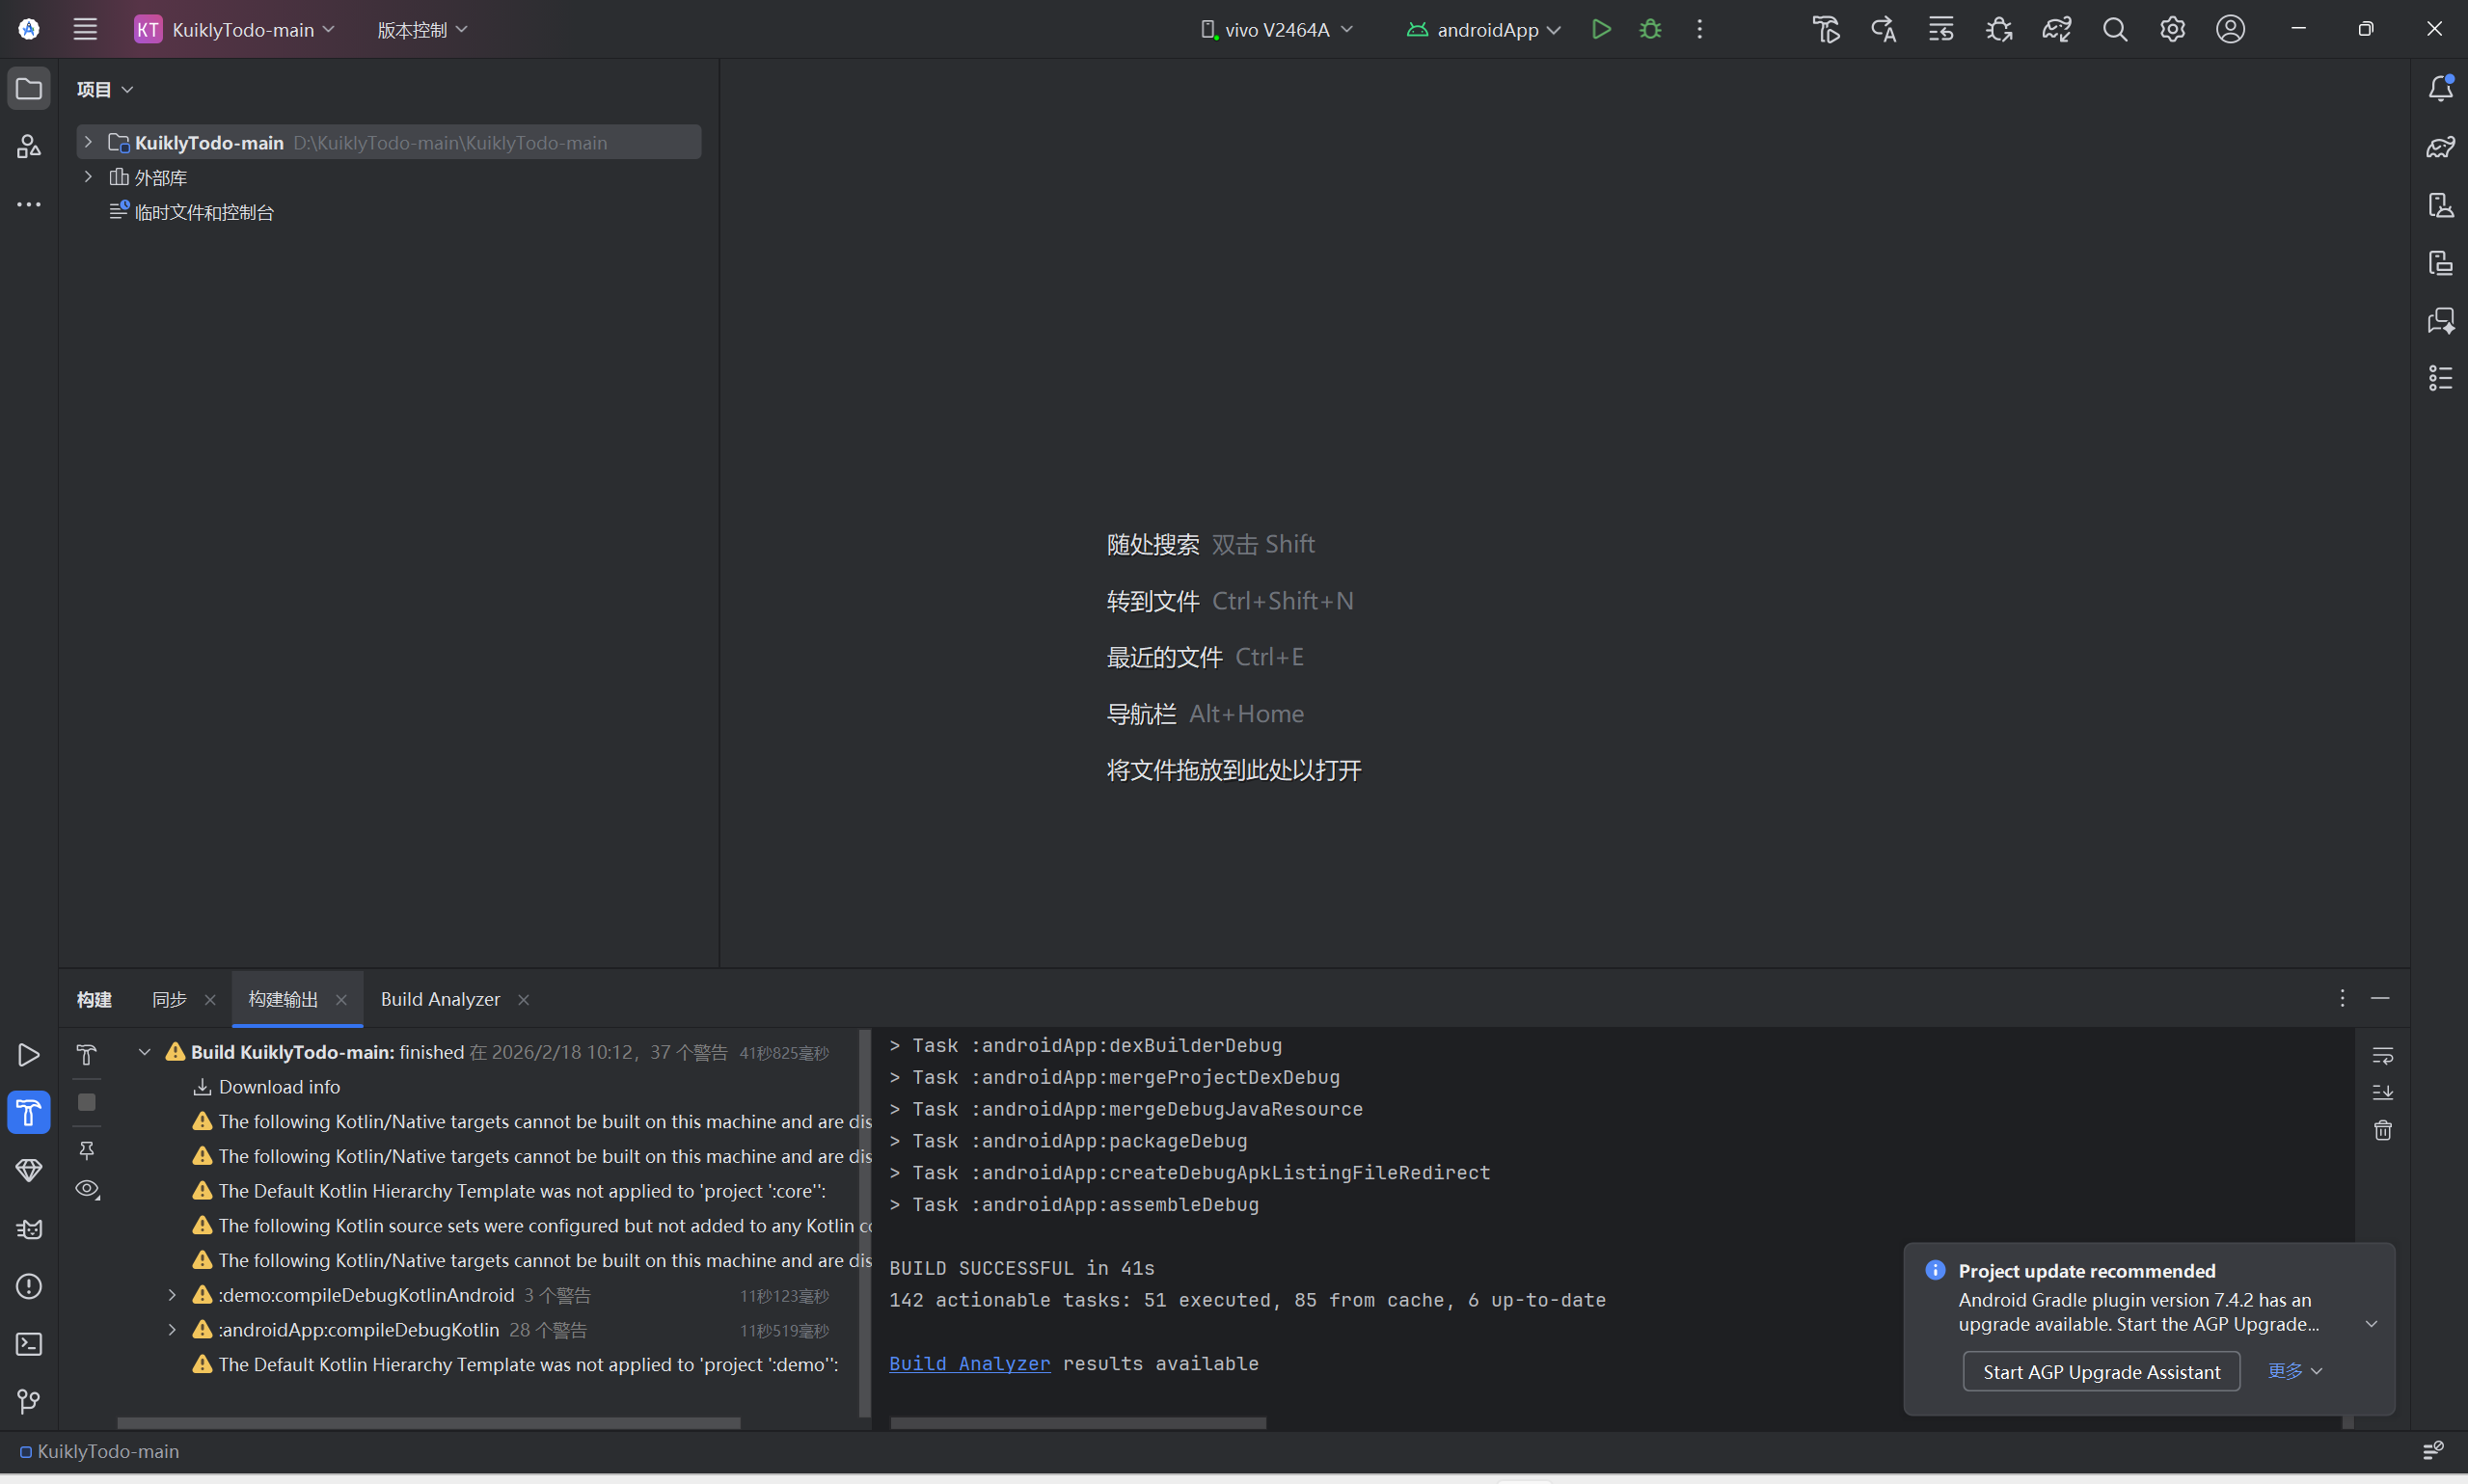Click Start AGP Upgrade Assistant button
This screenshot has width=2468, height=1484.
click(2101, 1372)
